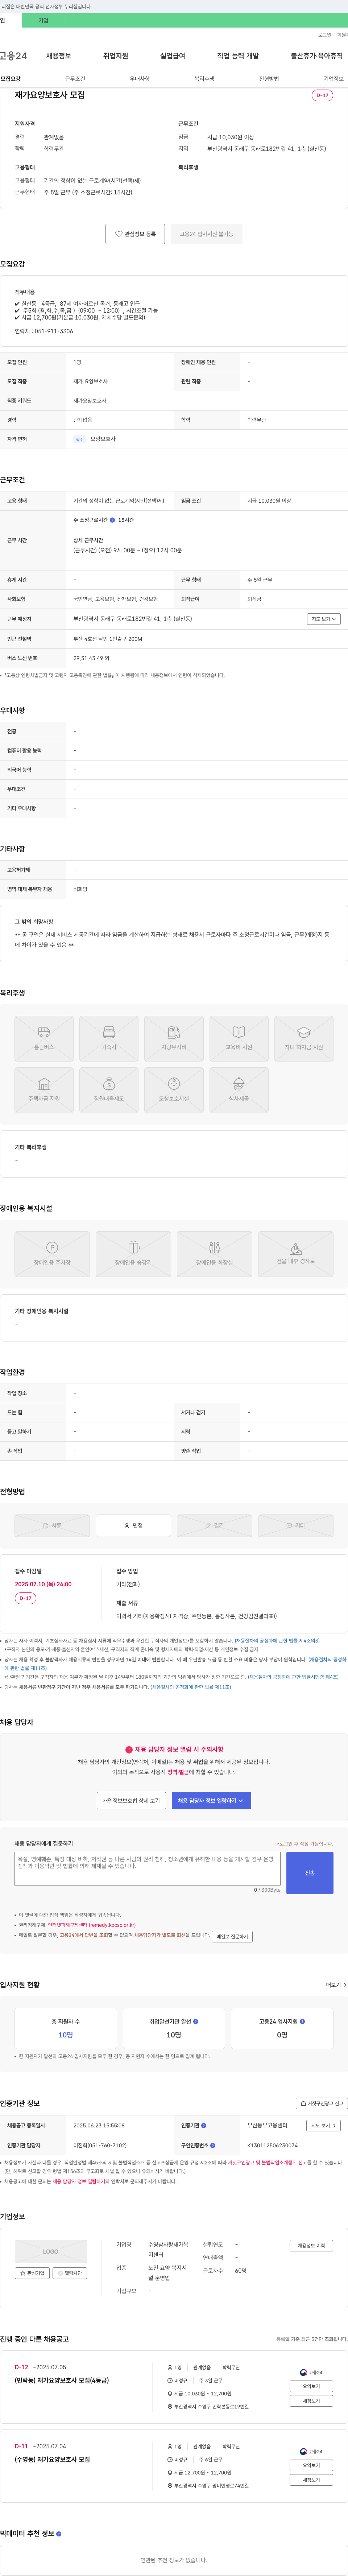The height and width of the screenshot is (2576, 348).
Task: Switch to the 모집요강 tab
Action: tap(11, 79)
